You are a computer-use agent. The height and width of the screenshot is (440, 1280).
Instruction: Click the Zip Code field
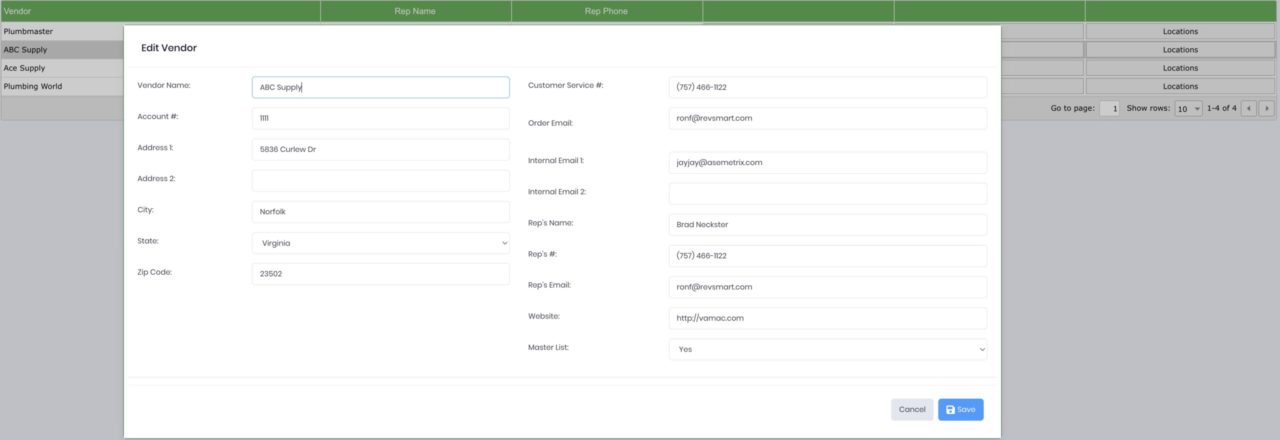pyautogui.click(x=380, y=273)
